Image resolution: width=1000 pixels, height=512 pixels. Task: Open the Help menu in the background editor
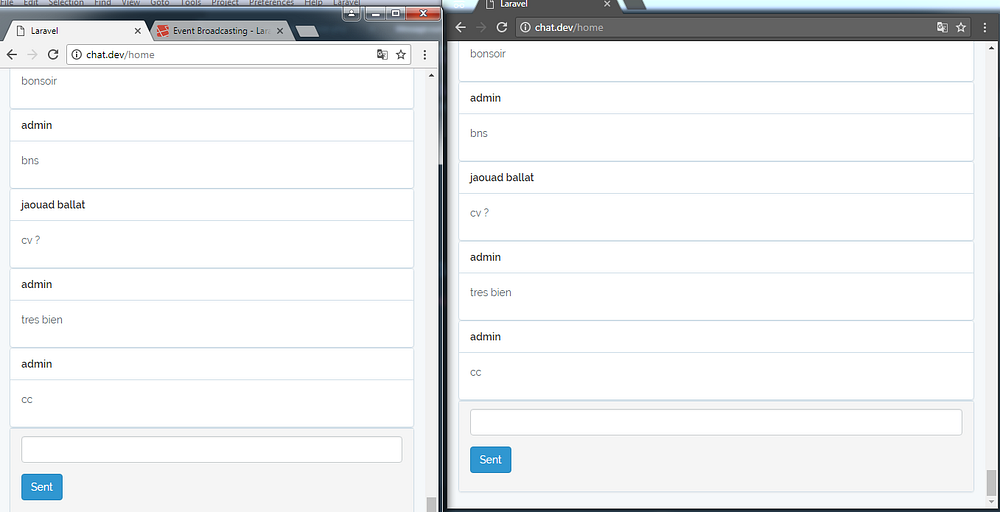pos(313,3)
